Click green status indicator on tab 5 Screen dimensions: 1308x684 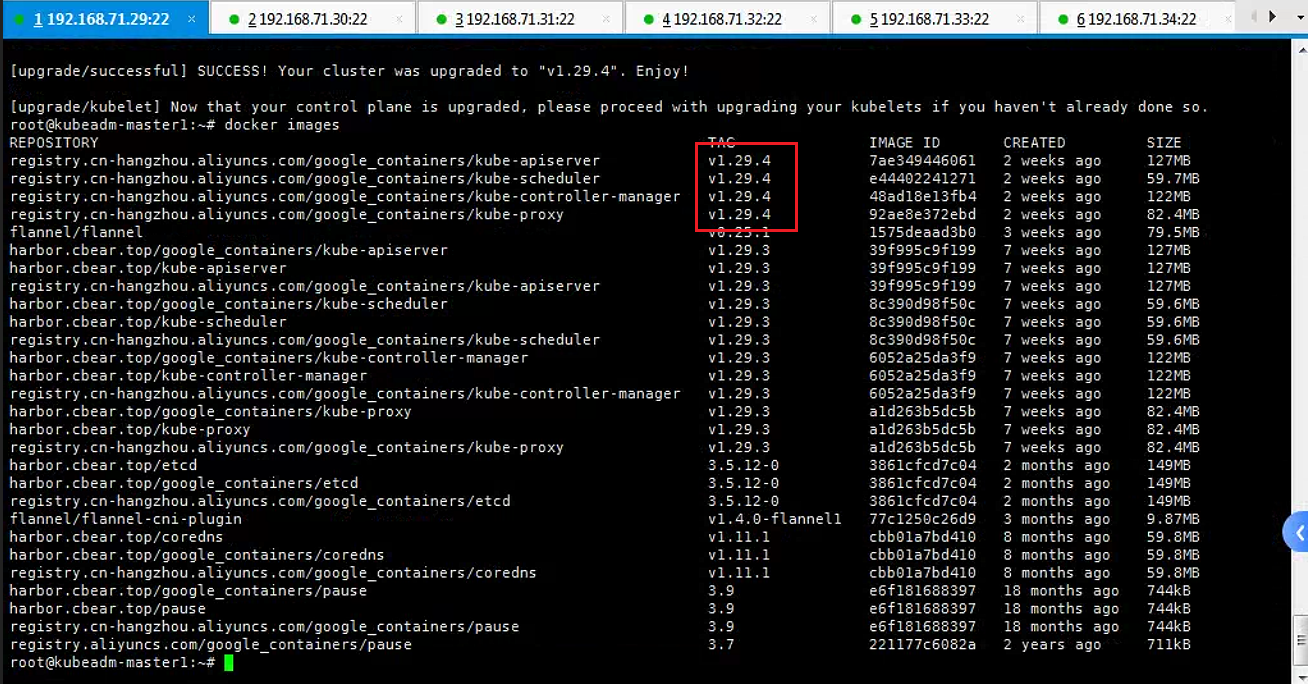[855, 19]
